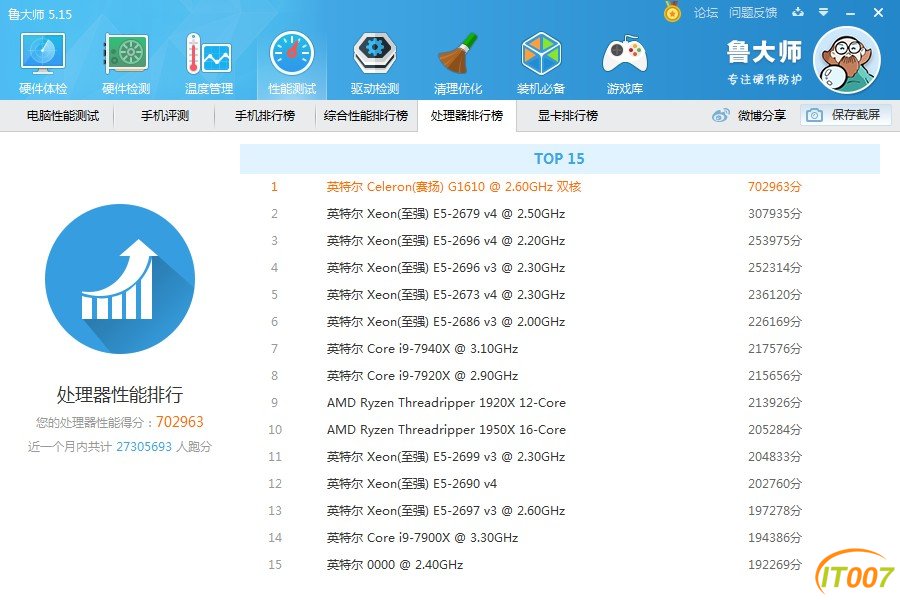Select the 处理器排行榜 tab
Viewport: 900px width, 600px height.
(467, 115)
